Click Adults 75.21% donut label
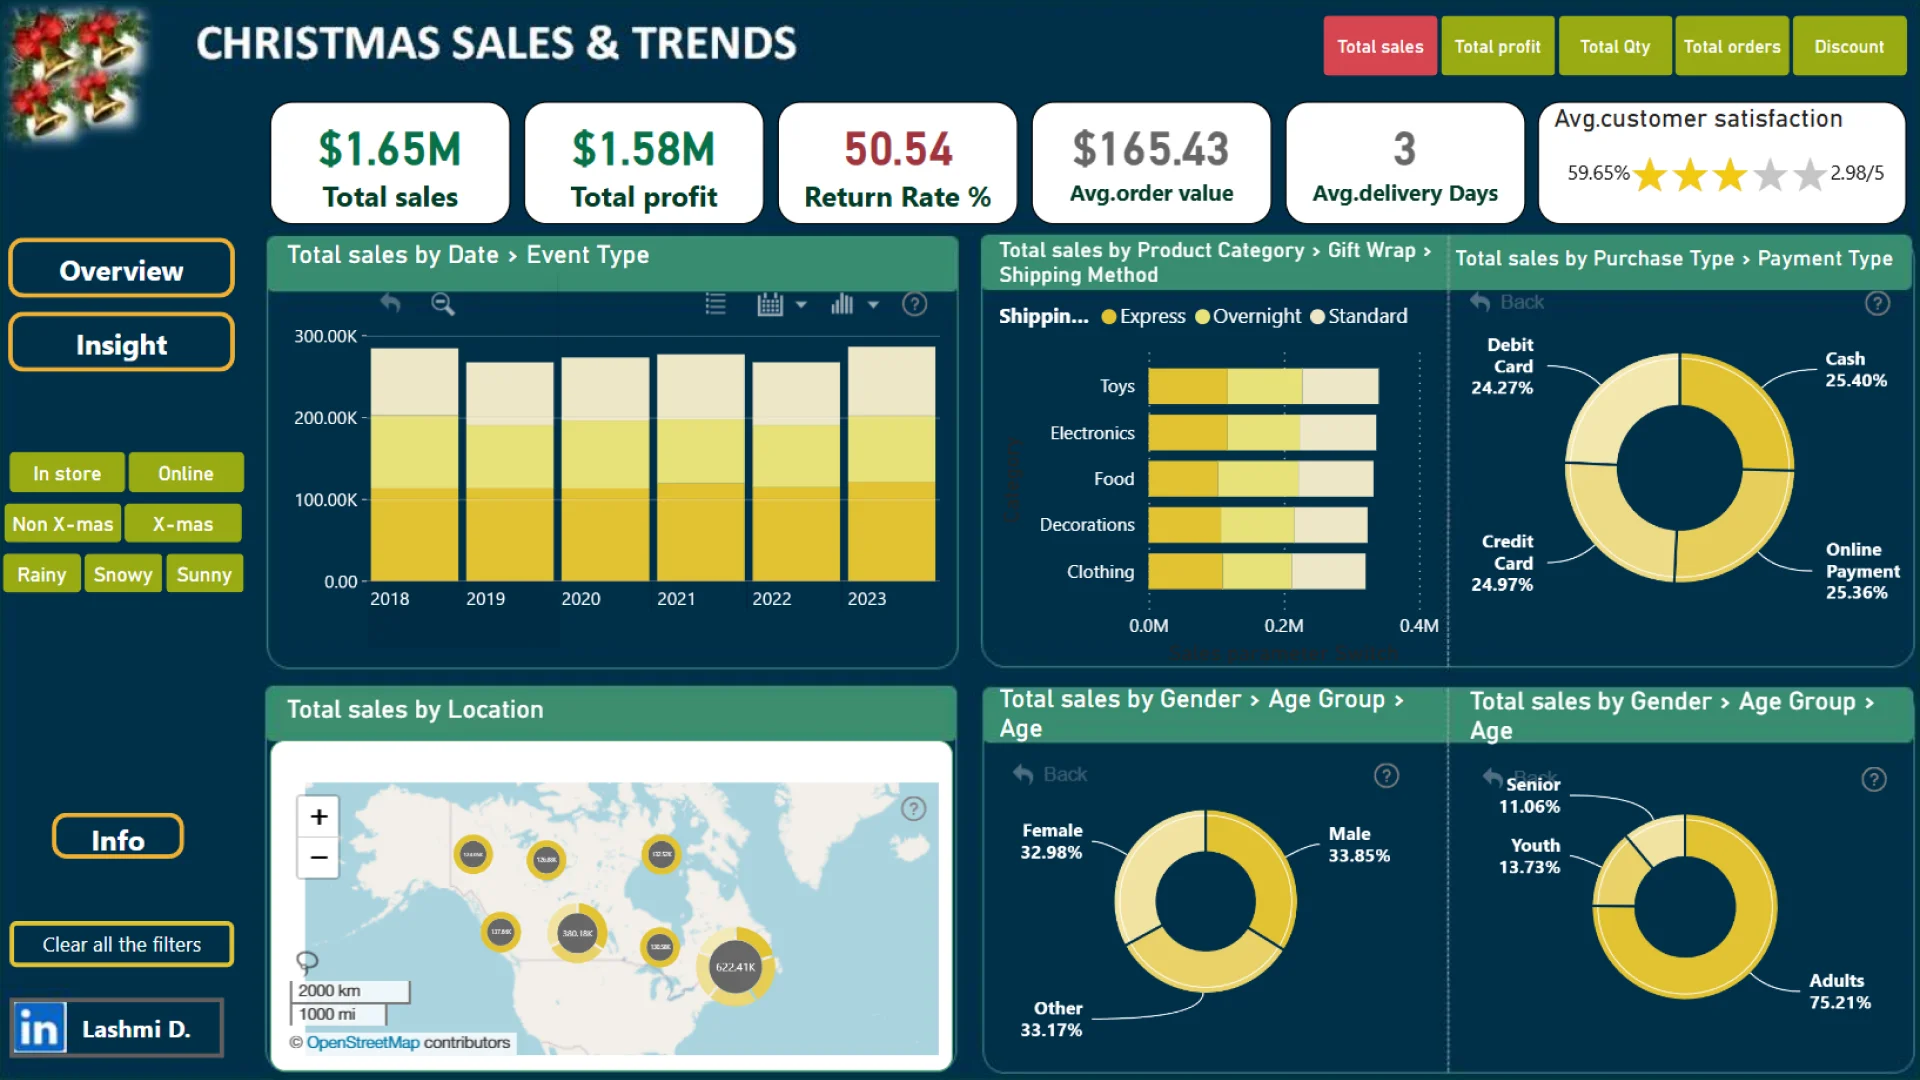This screenshot has width=1920, height=1080. pos(1839,991)
